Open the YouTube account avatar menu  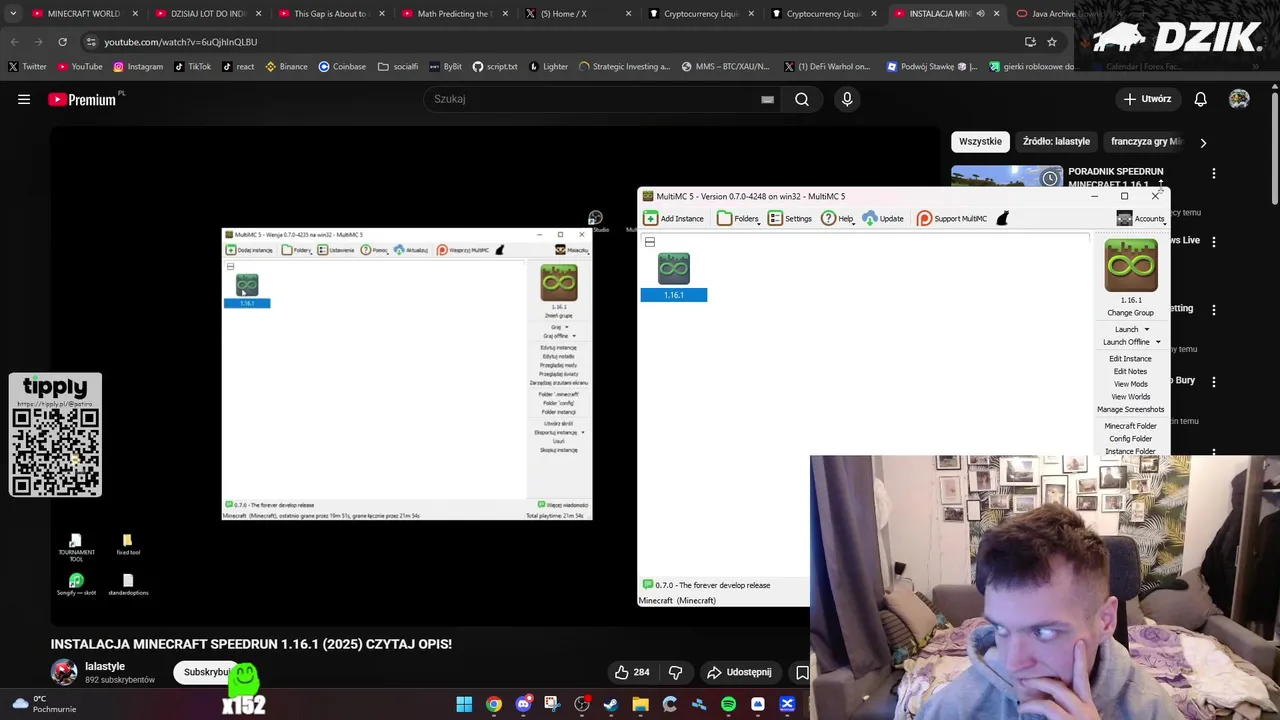point(1239,99)
